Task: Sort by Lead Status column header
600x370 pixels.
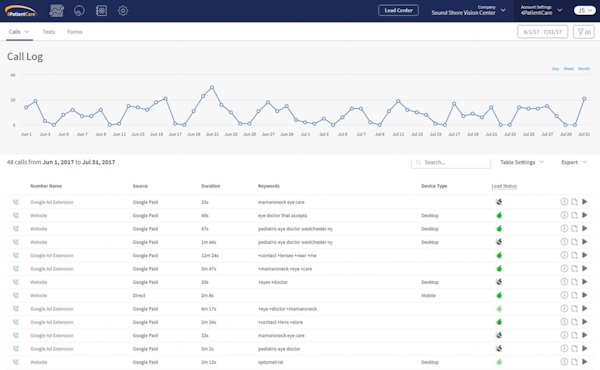Action: (504, 186)
